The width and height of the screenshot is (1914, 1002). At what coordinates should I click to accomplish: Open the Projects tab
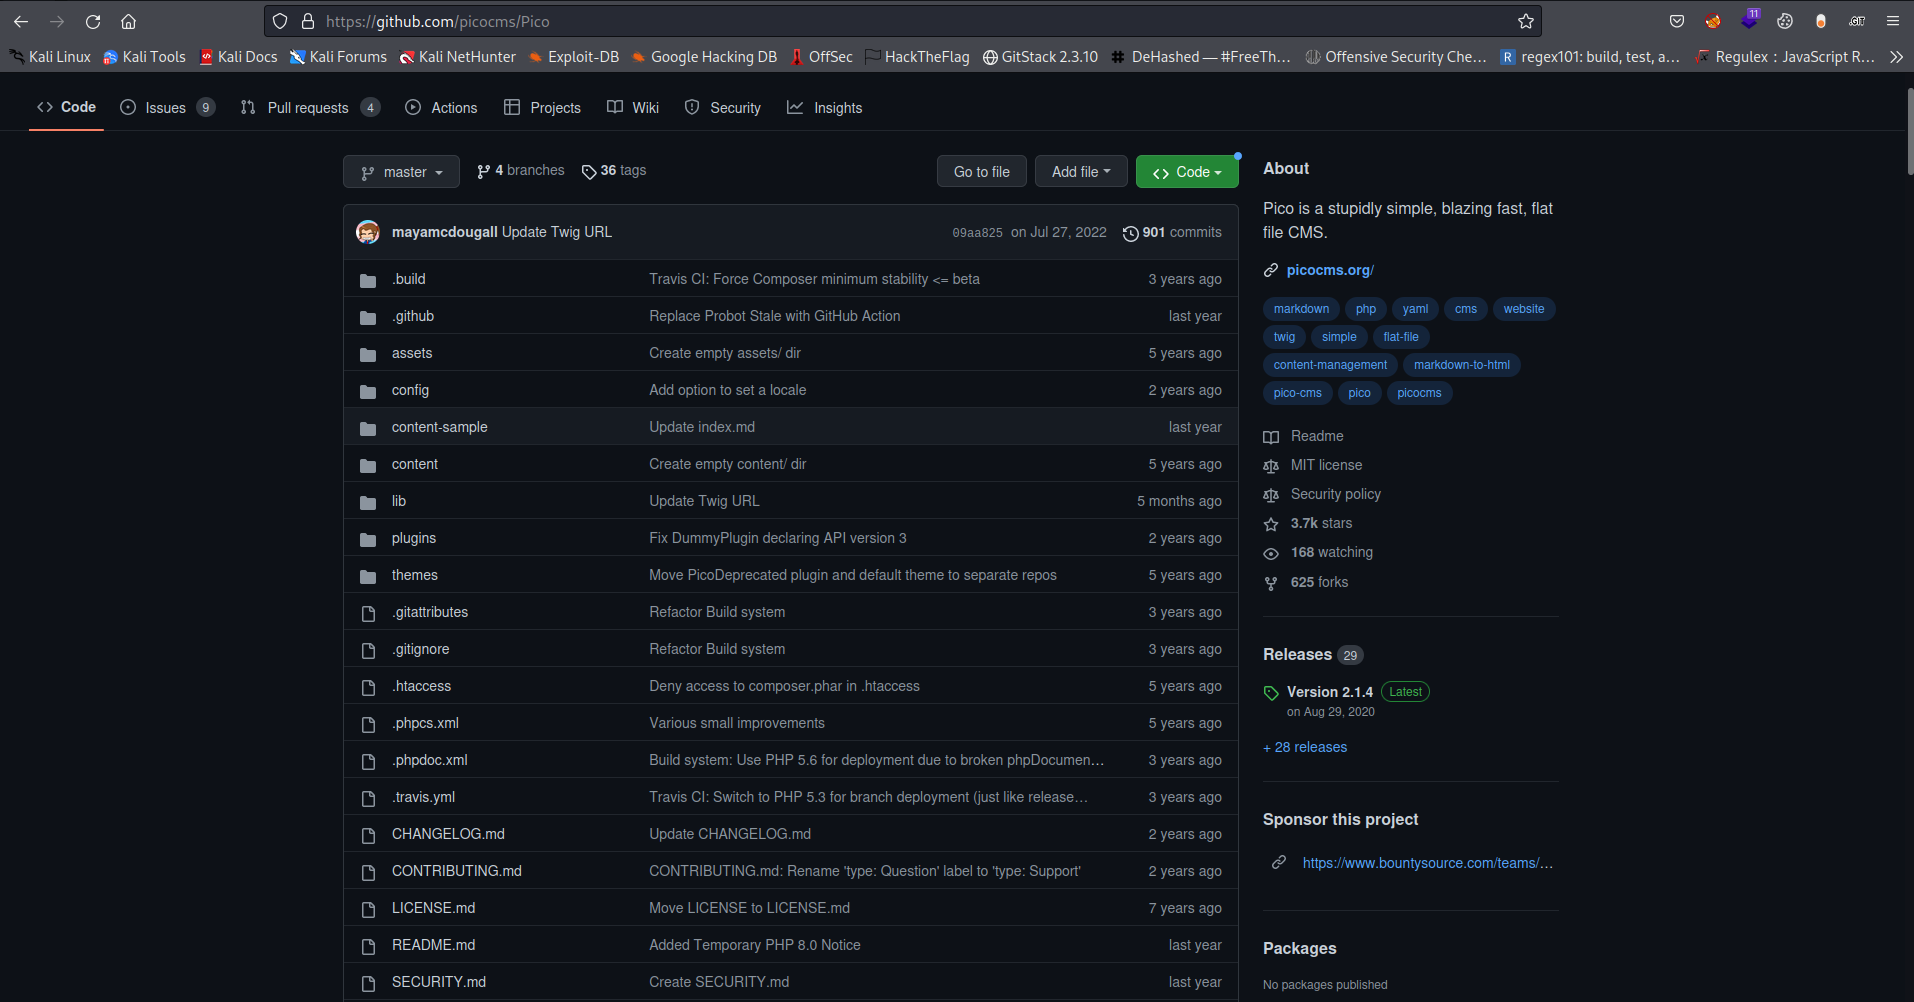click(x=542, y=107)
